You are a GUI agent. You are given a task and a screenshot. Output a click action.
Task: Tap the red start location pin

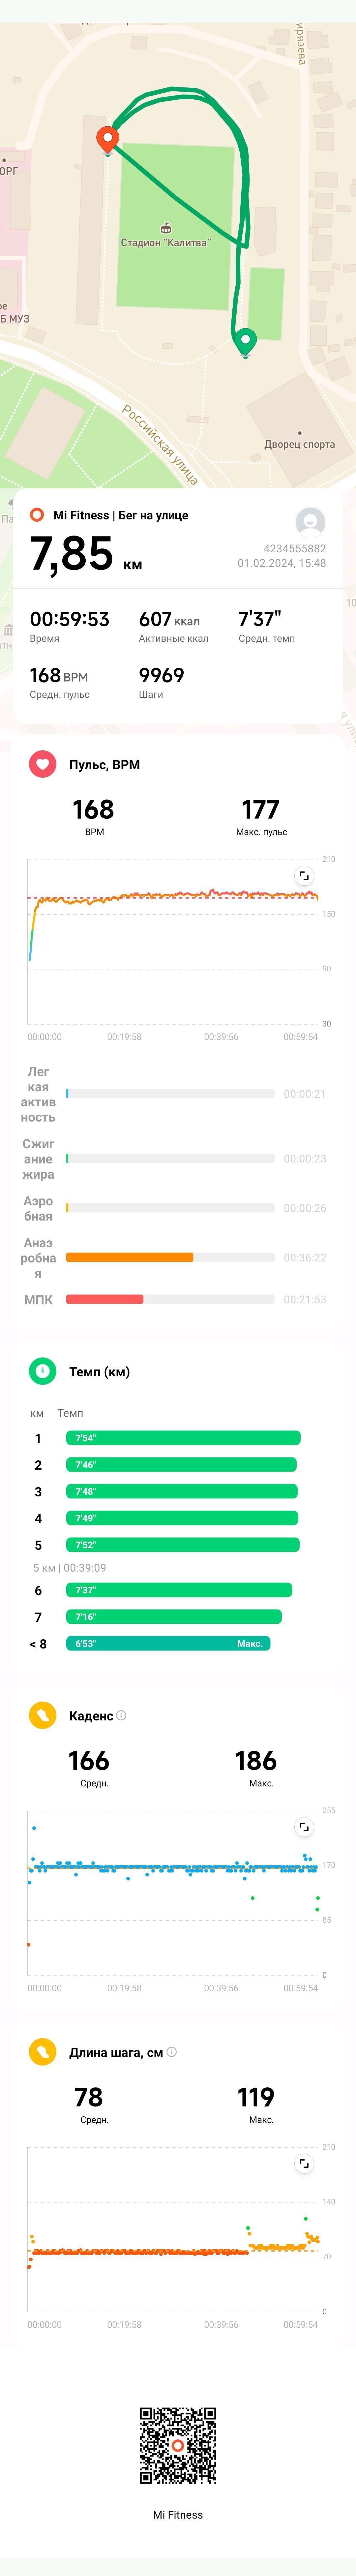tap(107, 140)
